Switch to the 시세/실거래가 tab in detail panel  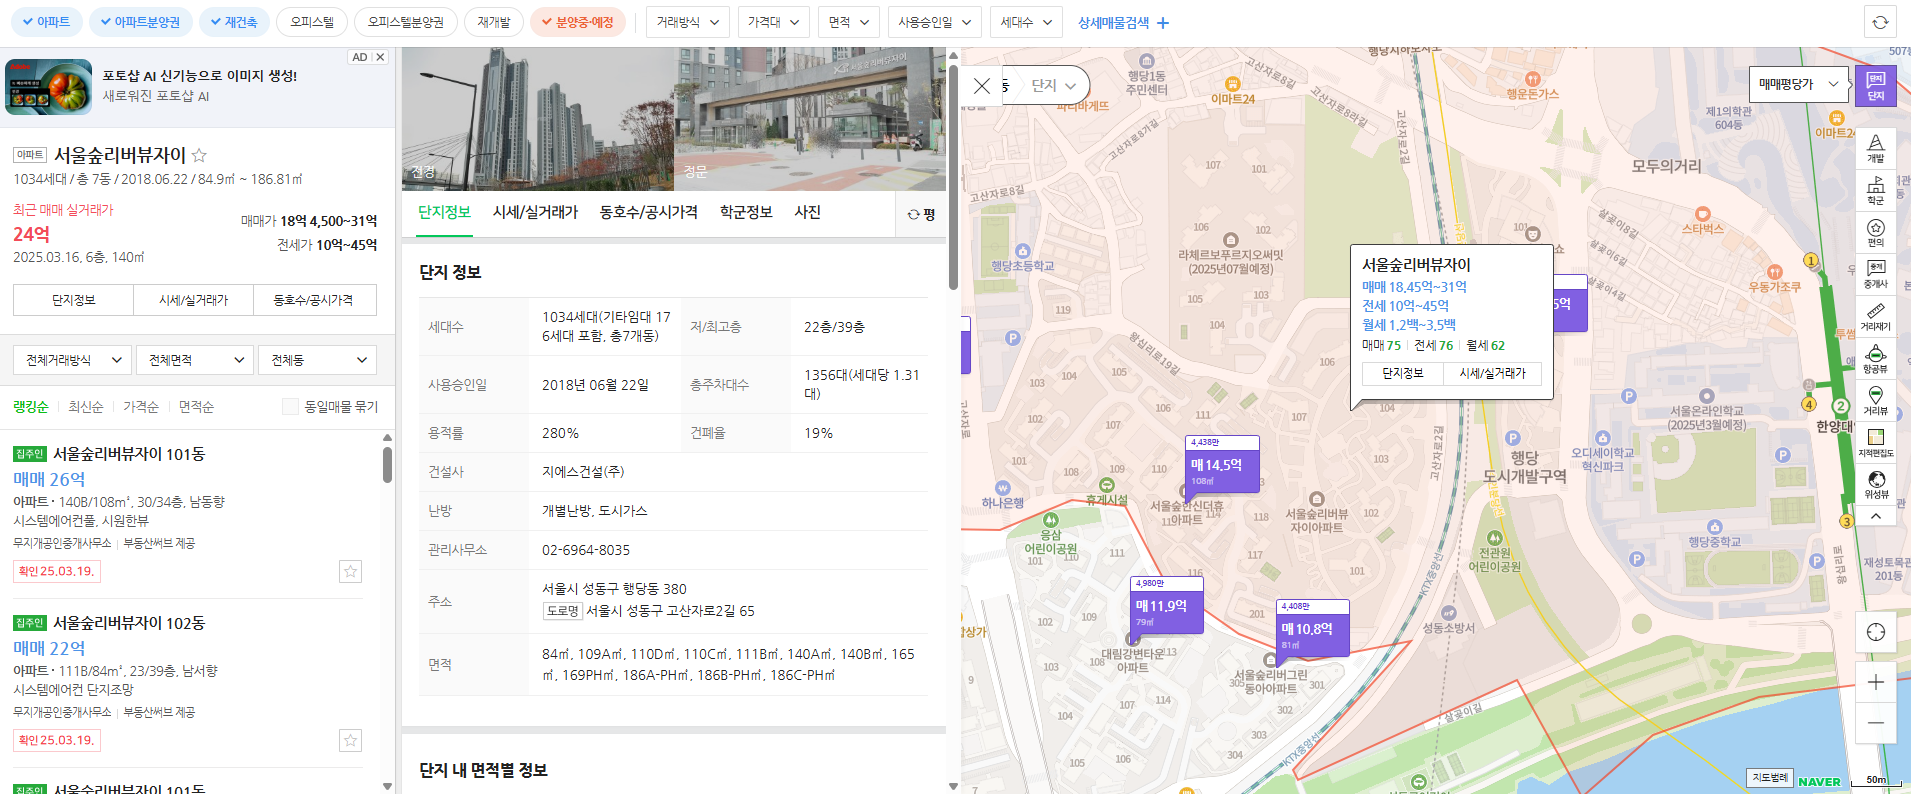tap(535, 212)
